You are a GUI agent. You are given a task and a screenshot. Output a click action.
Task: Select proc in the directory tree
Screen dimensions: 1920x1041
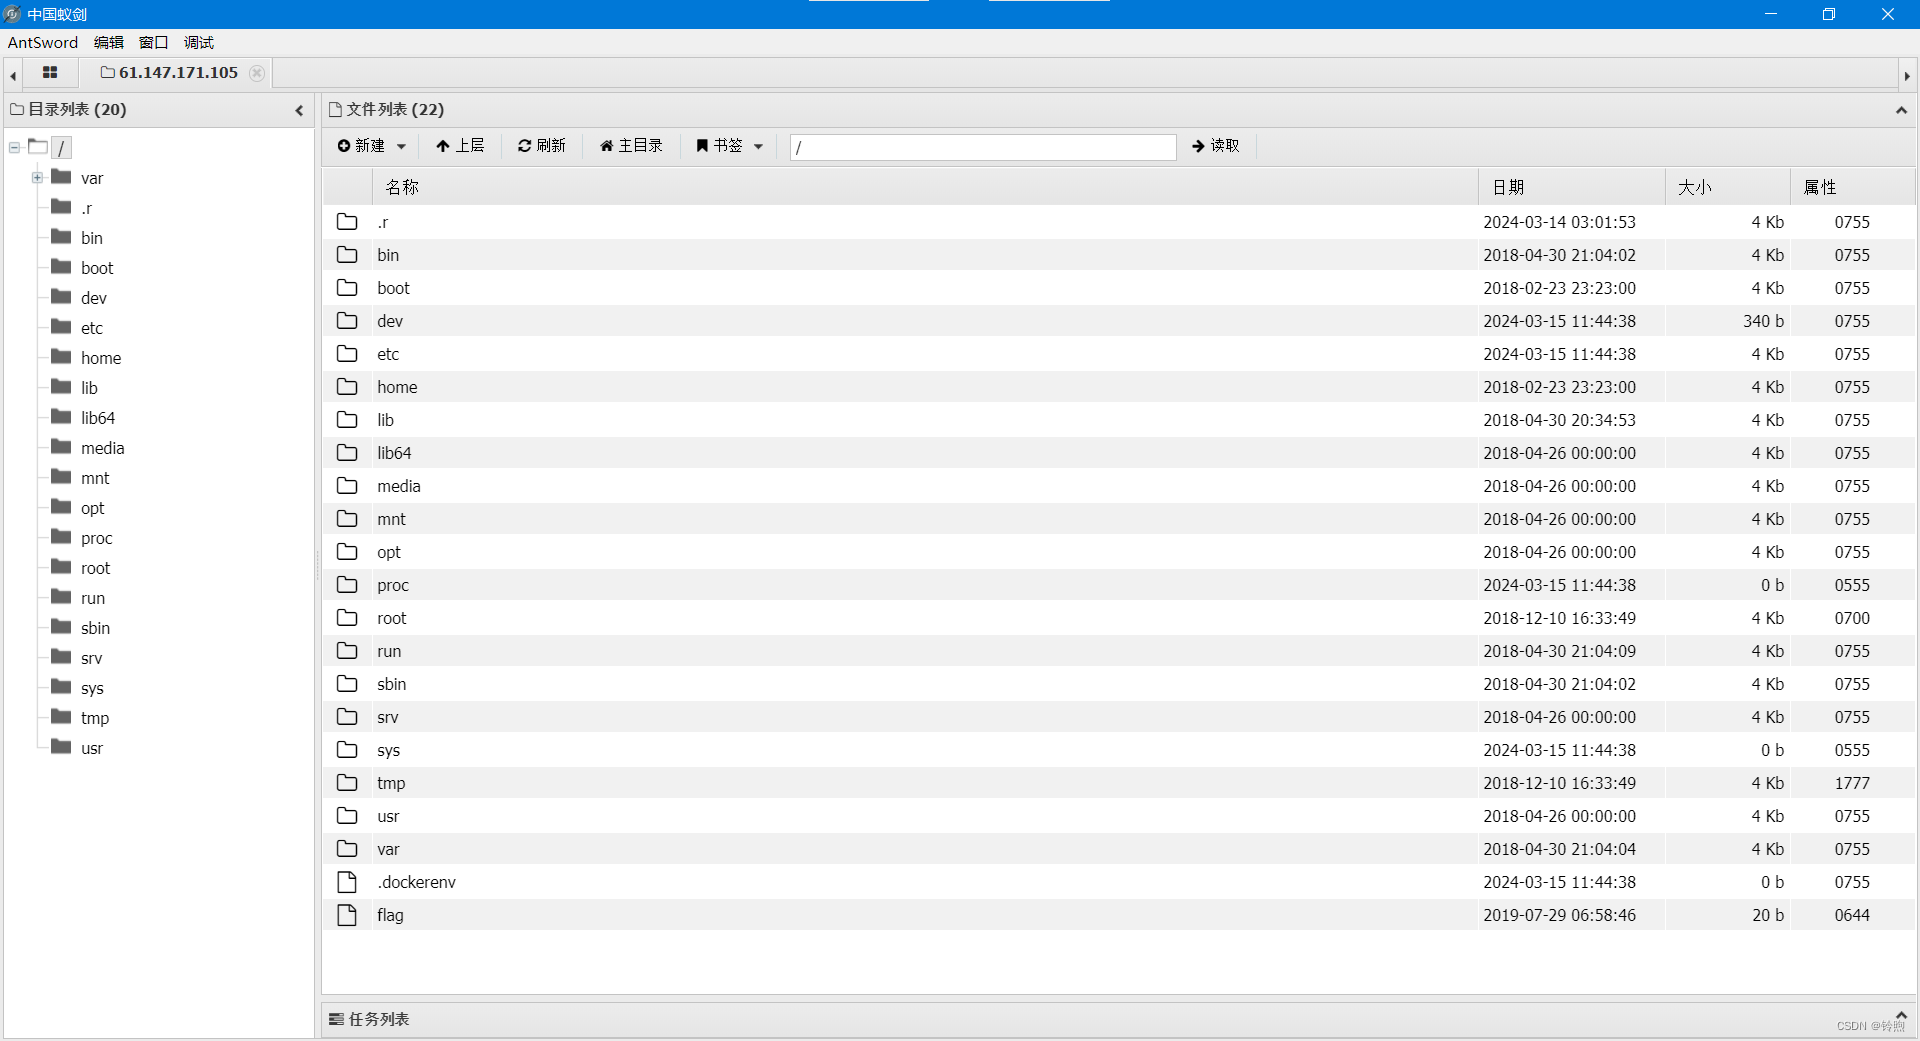(96, 538)
